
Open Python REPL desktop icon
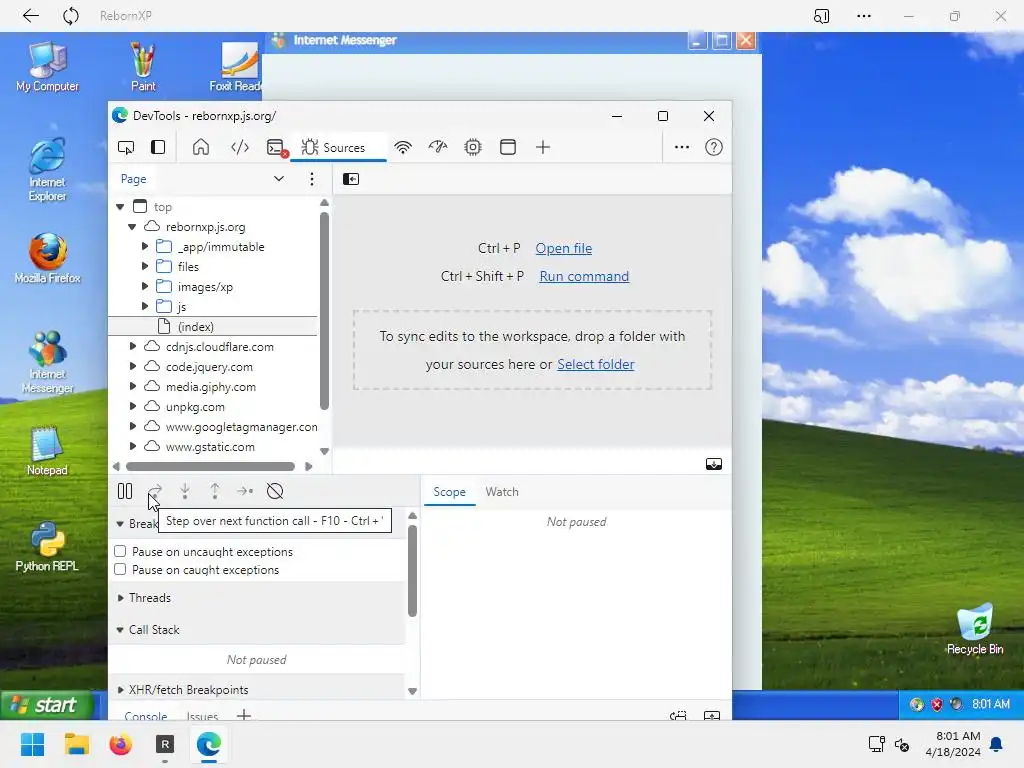47,547
